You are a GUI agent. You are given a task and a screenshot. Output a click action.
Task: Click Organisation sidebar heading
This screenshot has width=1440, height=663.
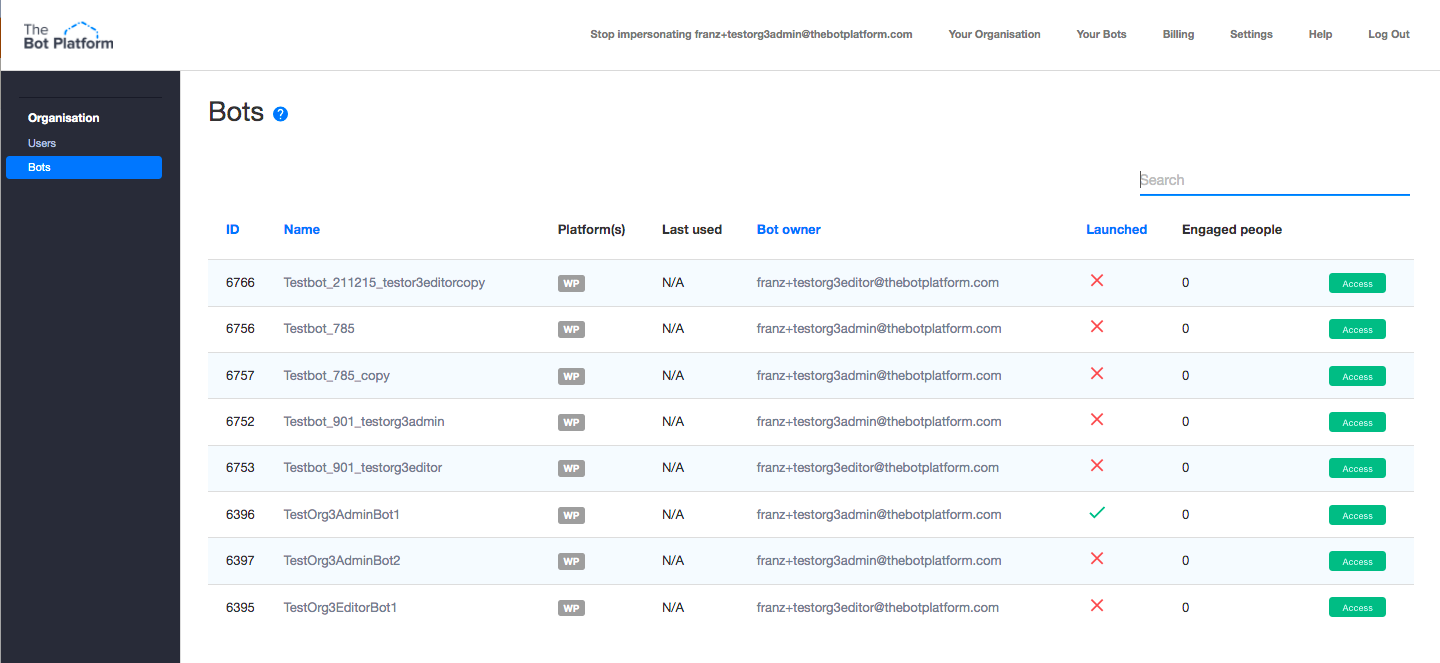64,118
